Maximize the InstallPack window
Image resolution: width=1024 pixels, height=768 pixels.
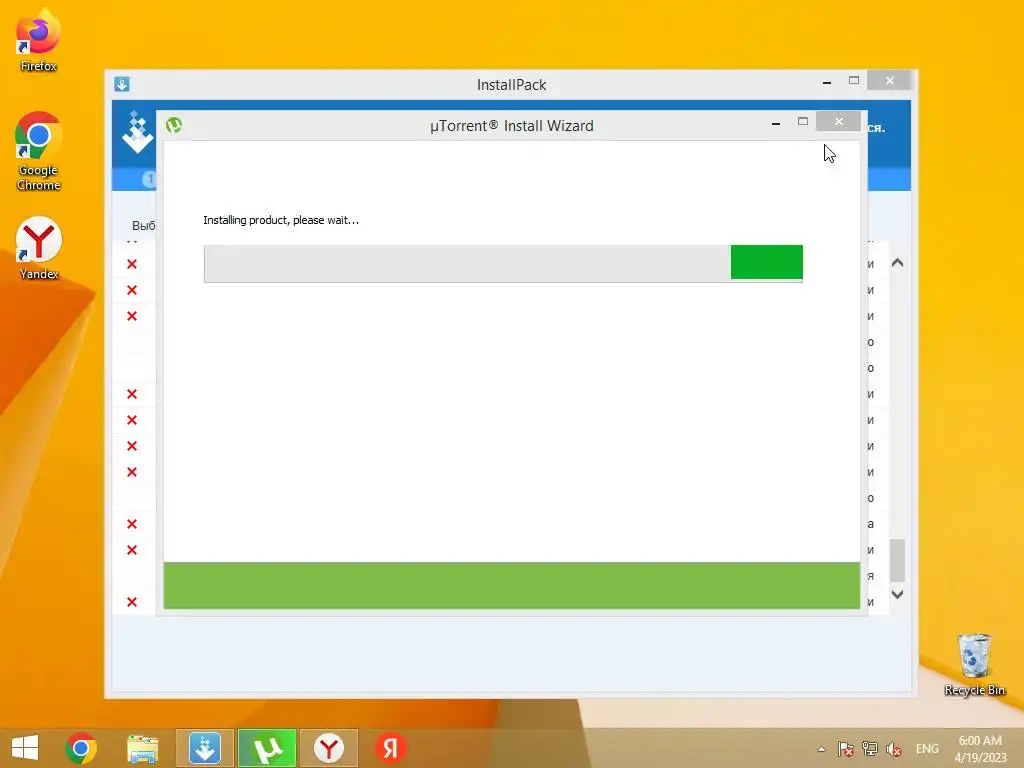[x=854, y=80]
